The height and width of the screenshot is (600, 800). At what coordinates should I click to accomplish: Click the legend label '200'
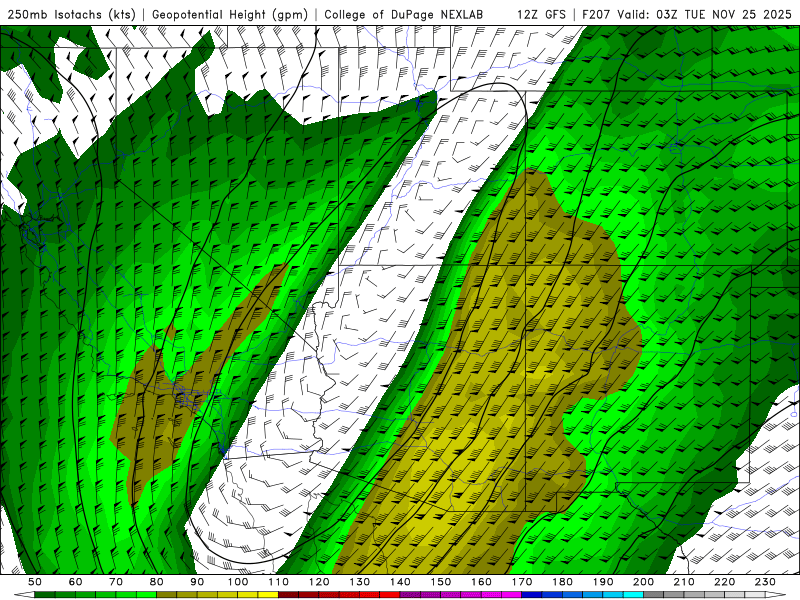(644, 582)
